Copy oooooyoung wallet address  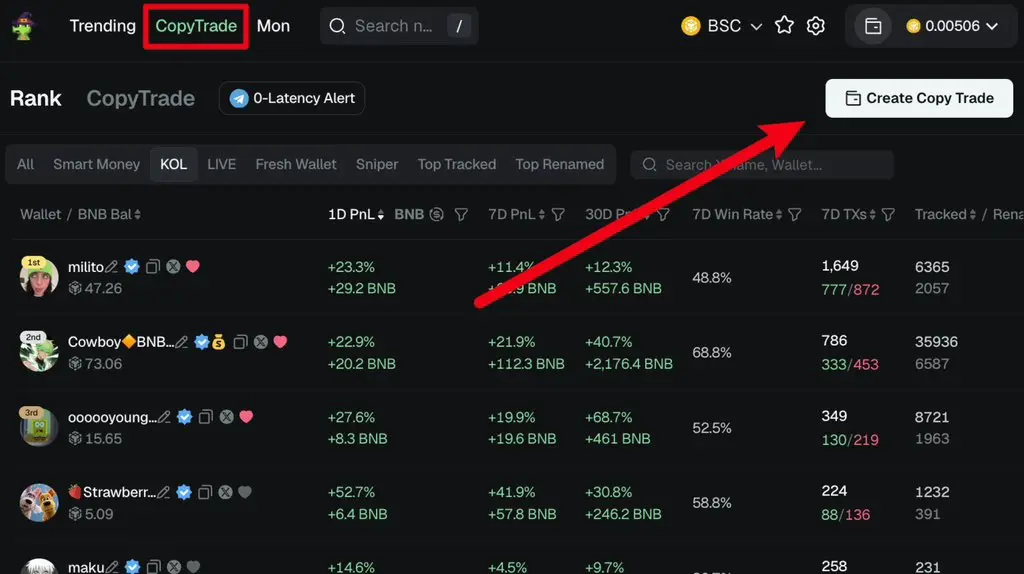(206, 417)
